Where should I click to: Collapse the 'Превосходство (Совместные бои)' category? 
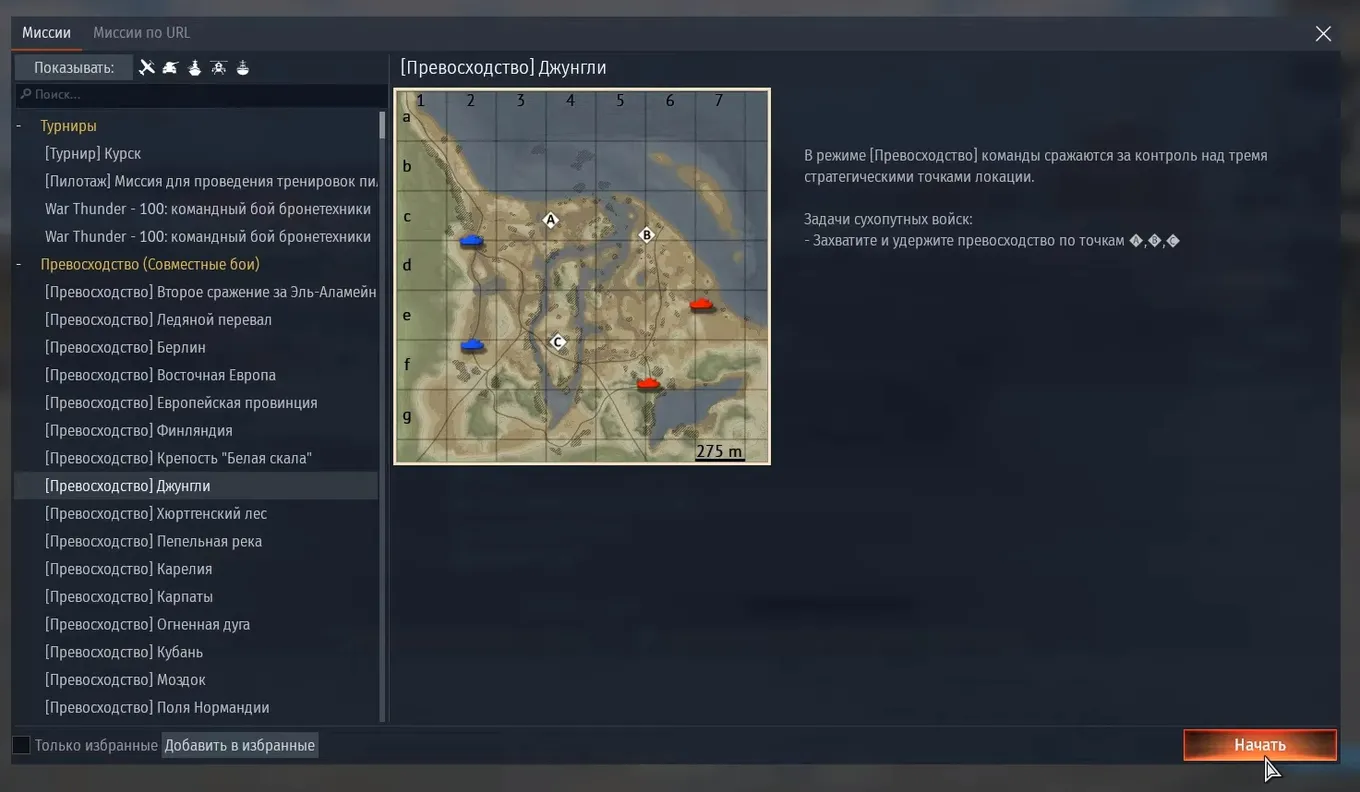click(x=19, y=264)
